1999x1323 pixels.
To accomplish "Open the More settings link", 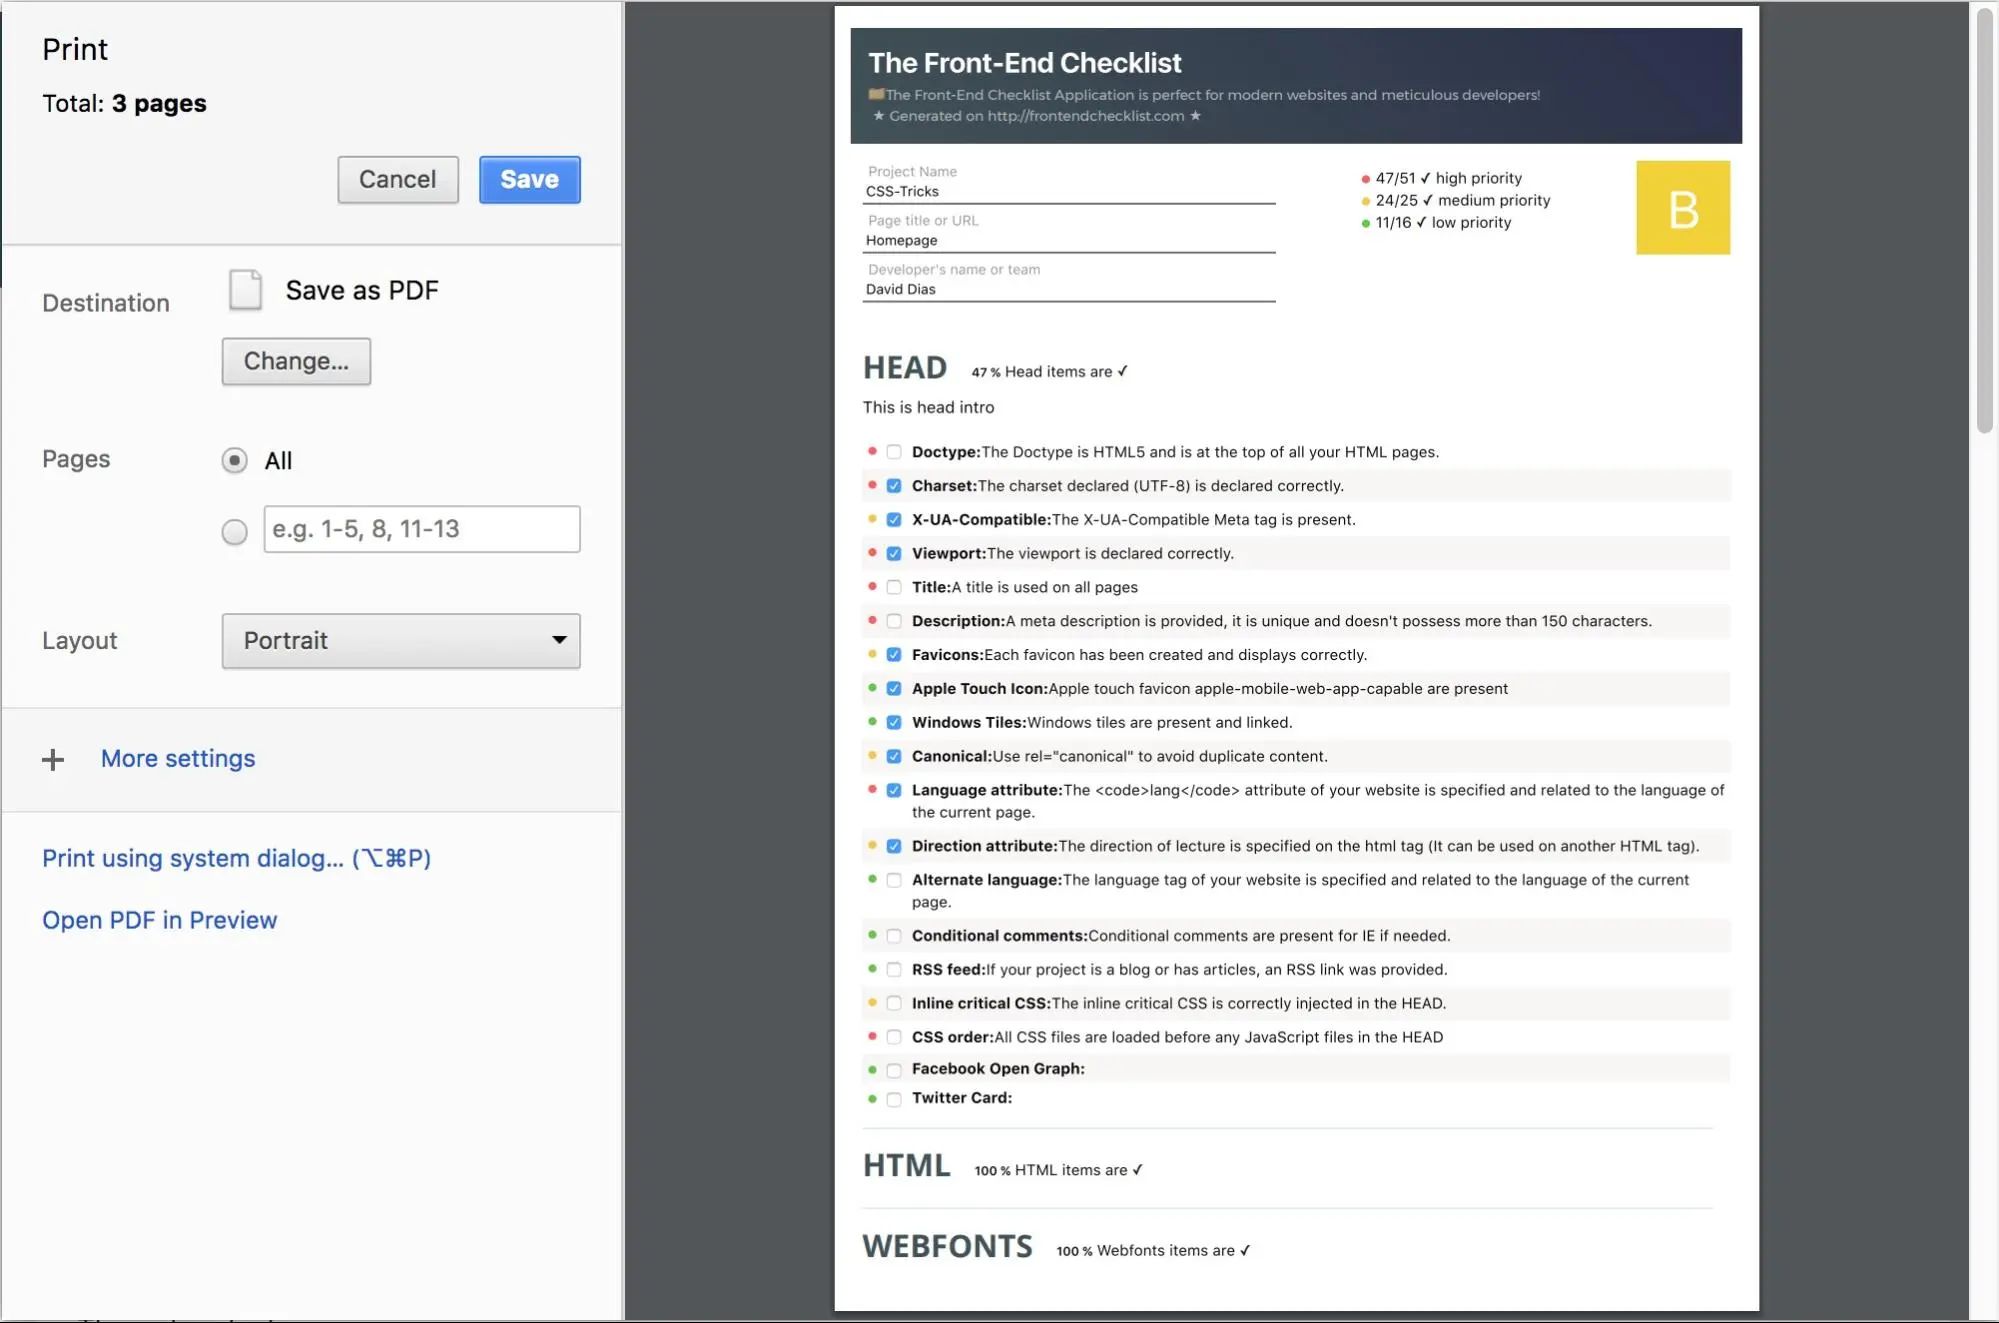I will (178, 759).
